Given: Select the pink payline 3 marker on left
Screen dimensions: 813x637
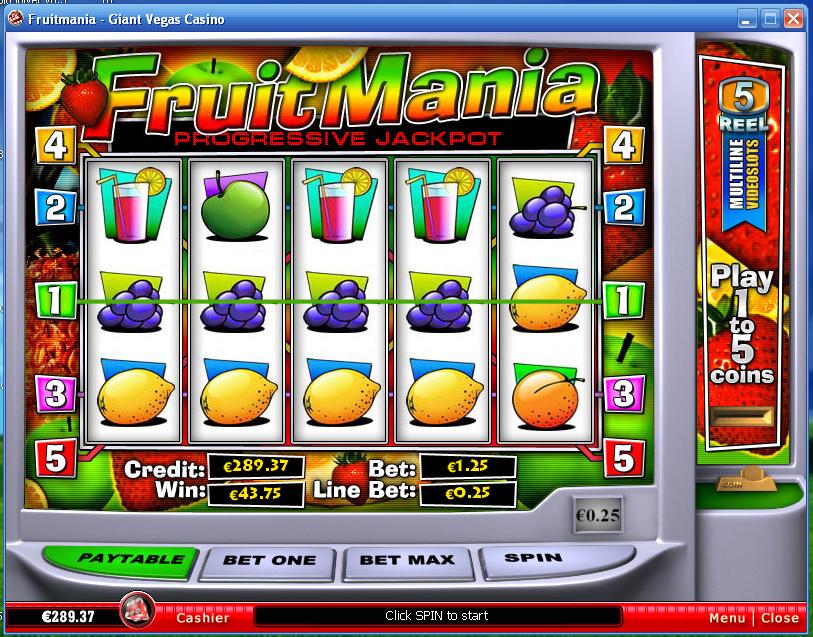Looking at the screenshot, I should [x=55, y=393].
